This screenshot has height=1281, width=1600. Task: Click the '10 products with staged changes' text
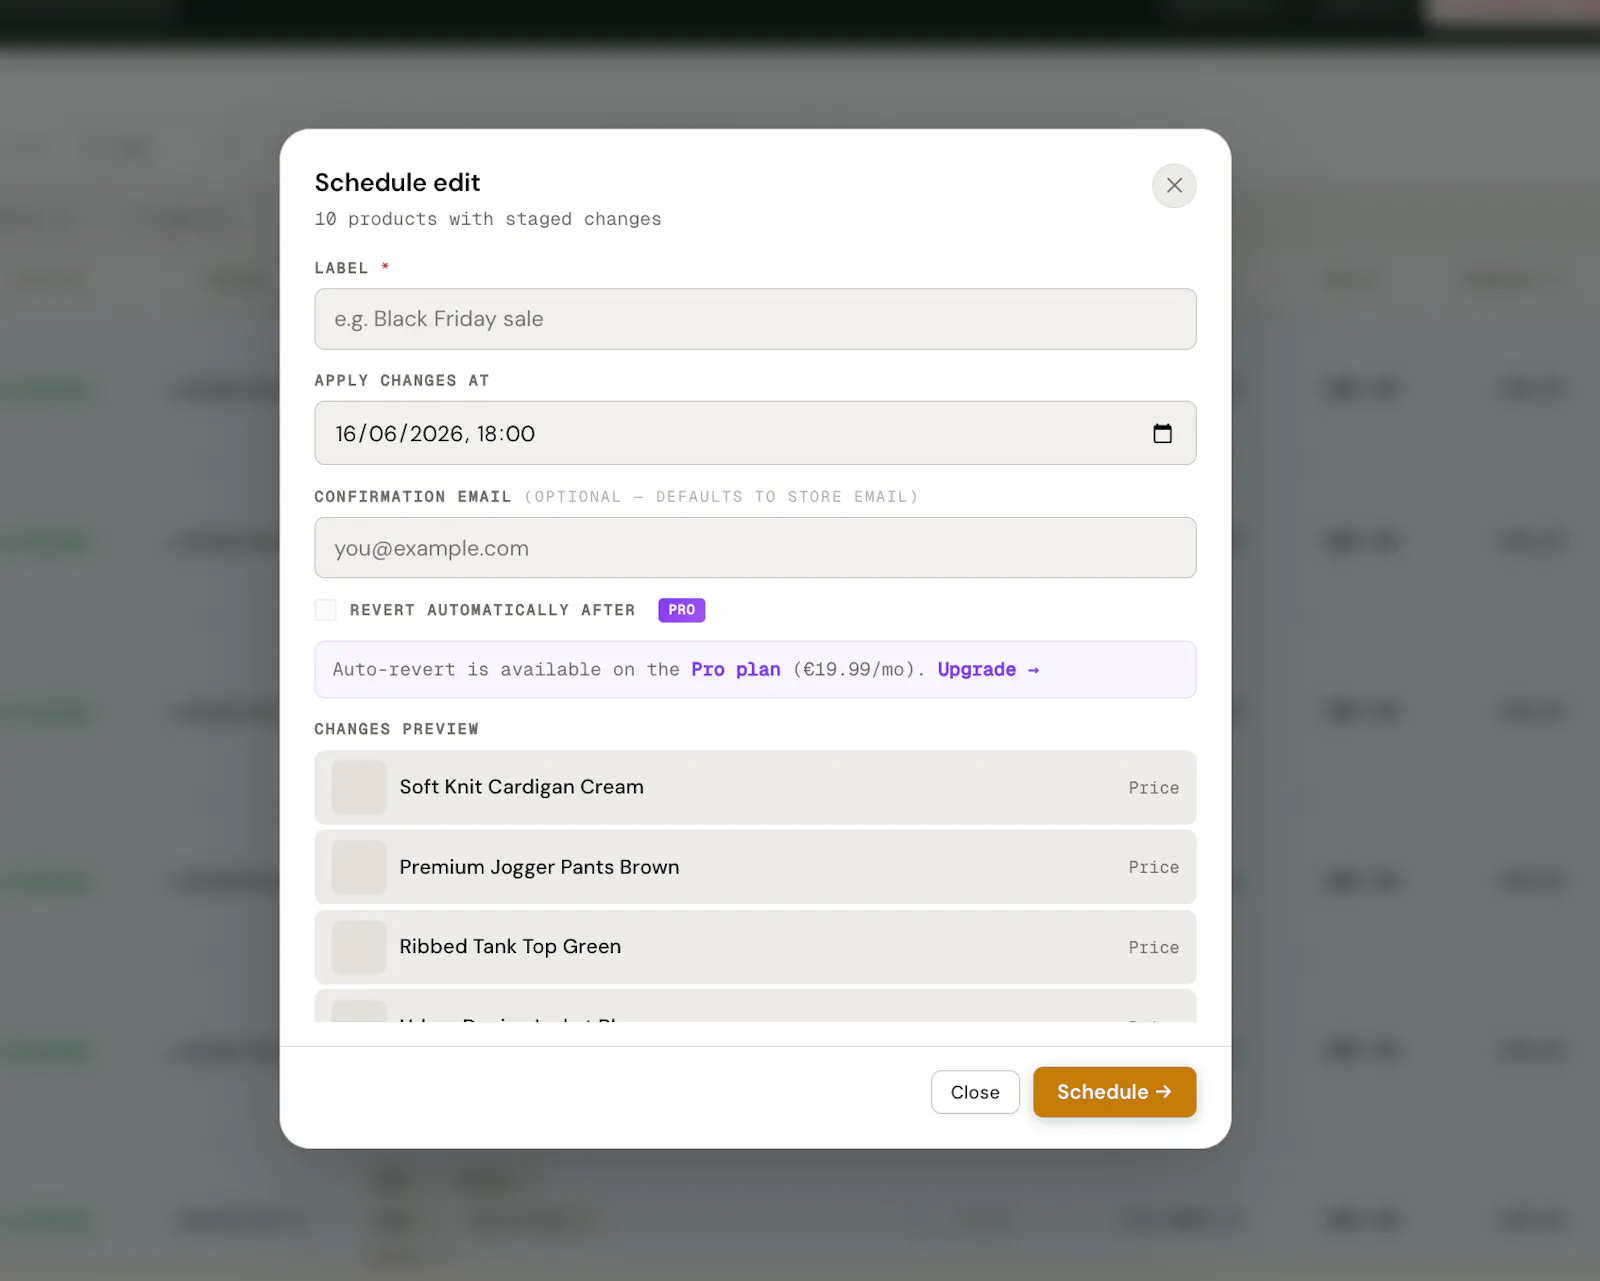488,219
